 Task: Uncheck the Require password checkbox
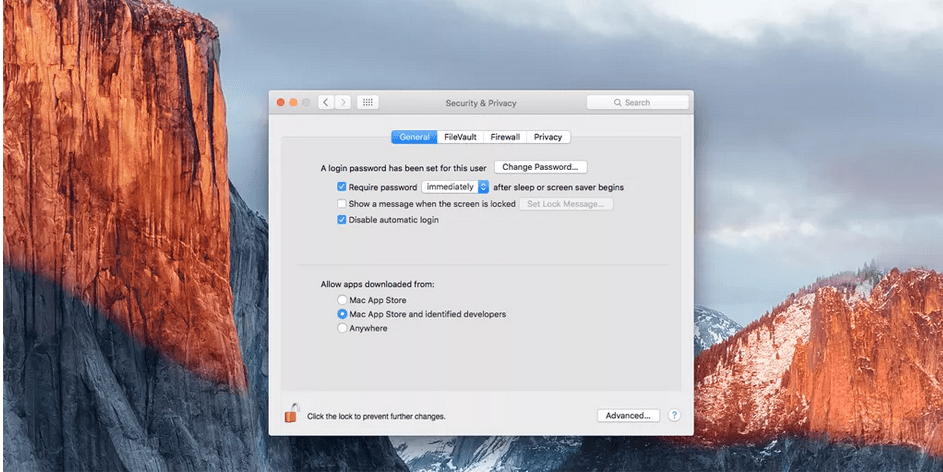pos(342,187)
